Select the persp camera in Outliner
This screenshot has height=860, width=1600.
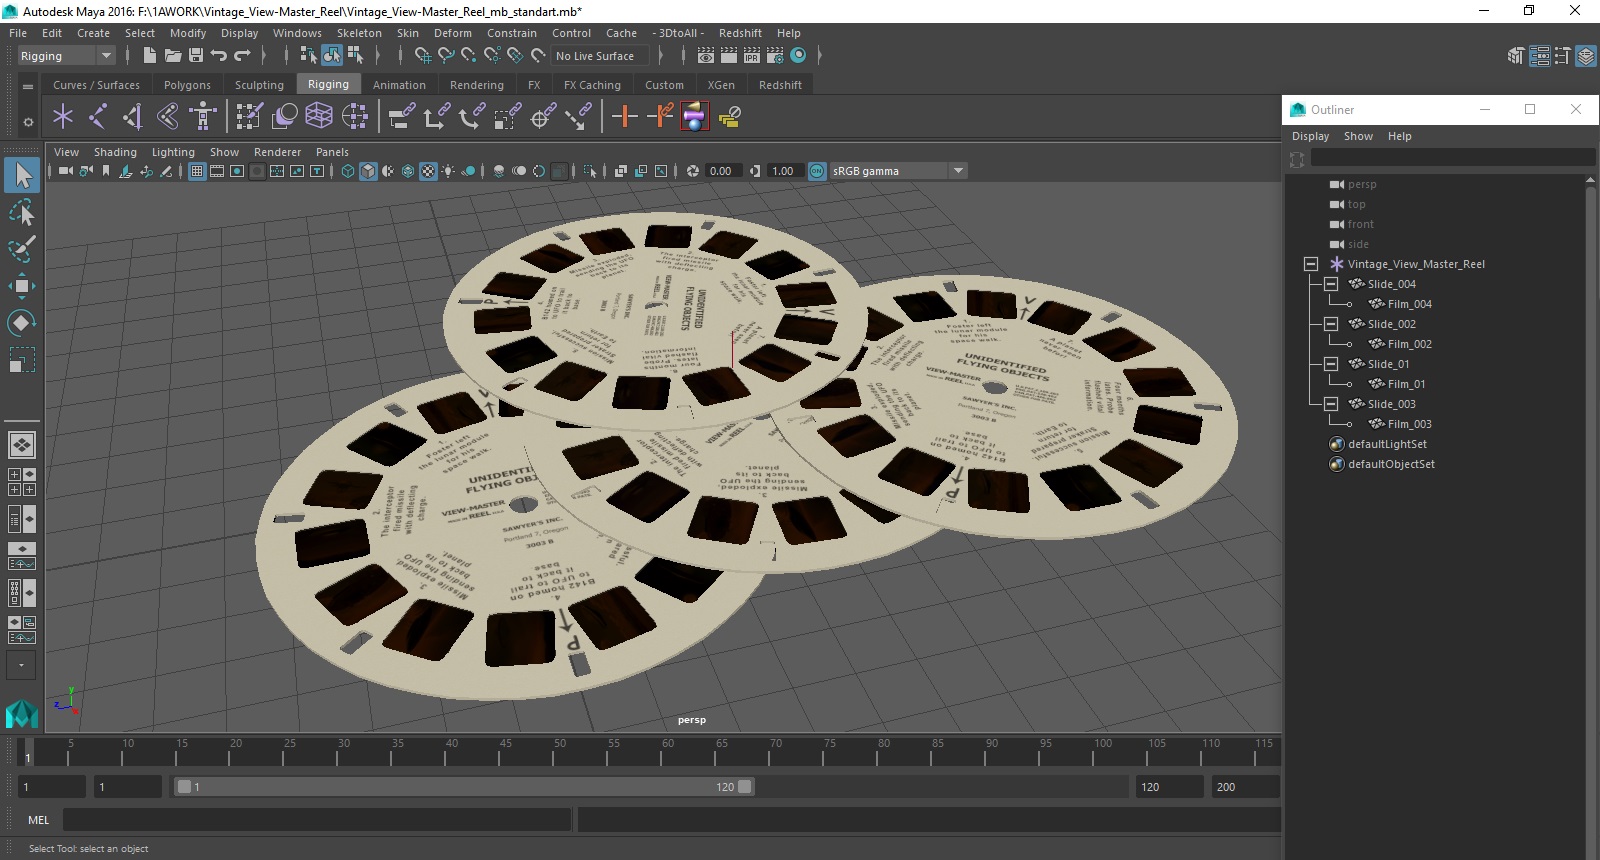pos(1361,184)
